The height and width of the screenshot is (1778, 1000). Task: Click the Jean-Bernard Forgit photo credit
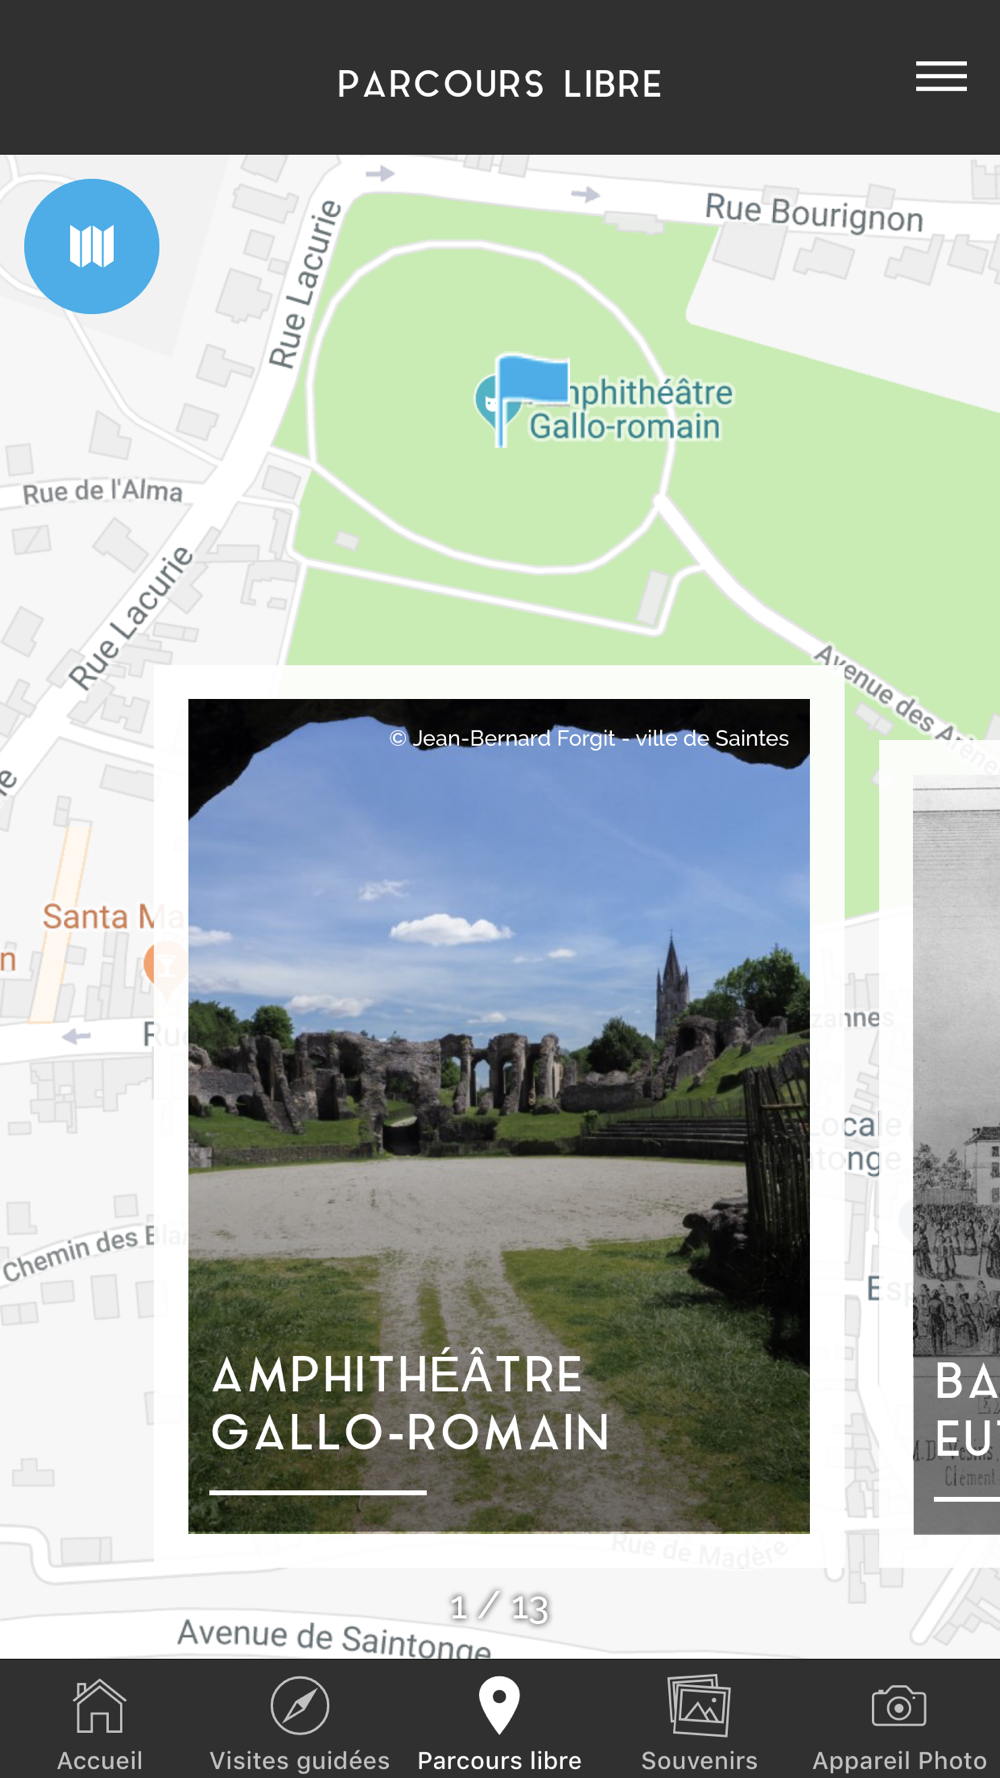589,738
